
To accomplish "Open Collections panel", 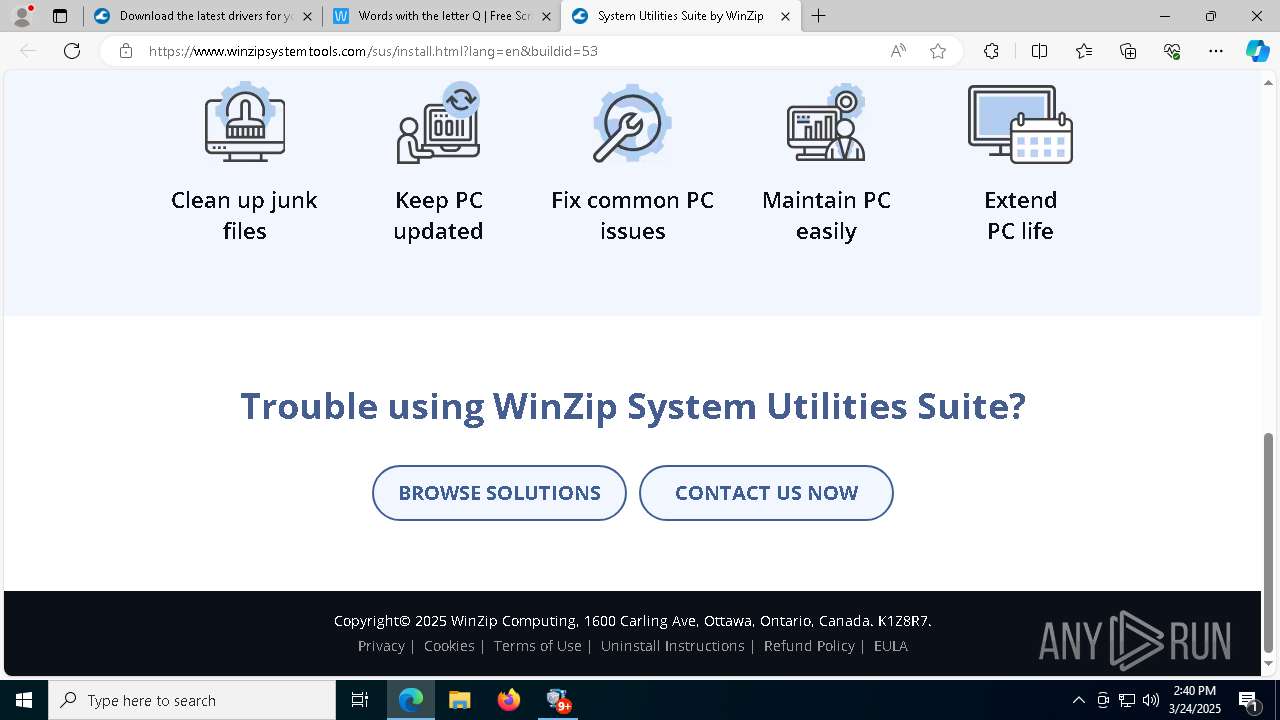I will (1128, 51).
